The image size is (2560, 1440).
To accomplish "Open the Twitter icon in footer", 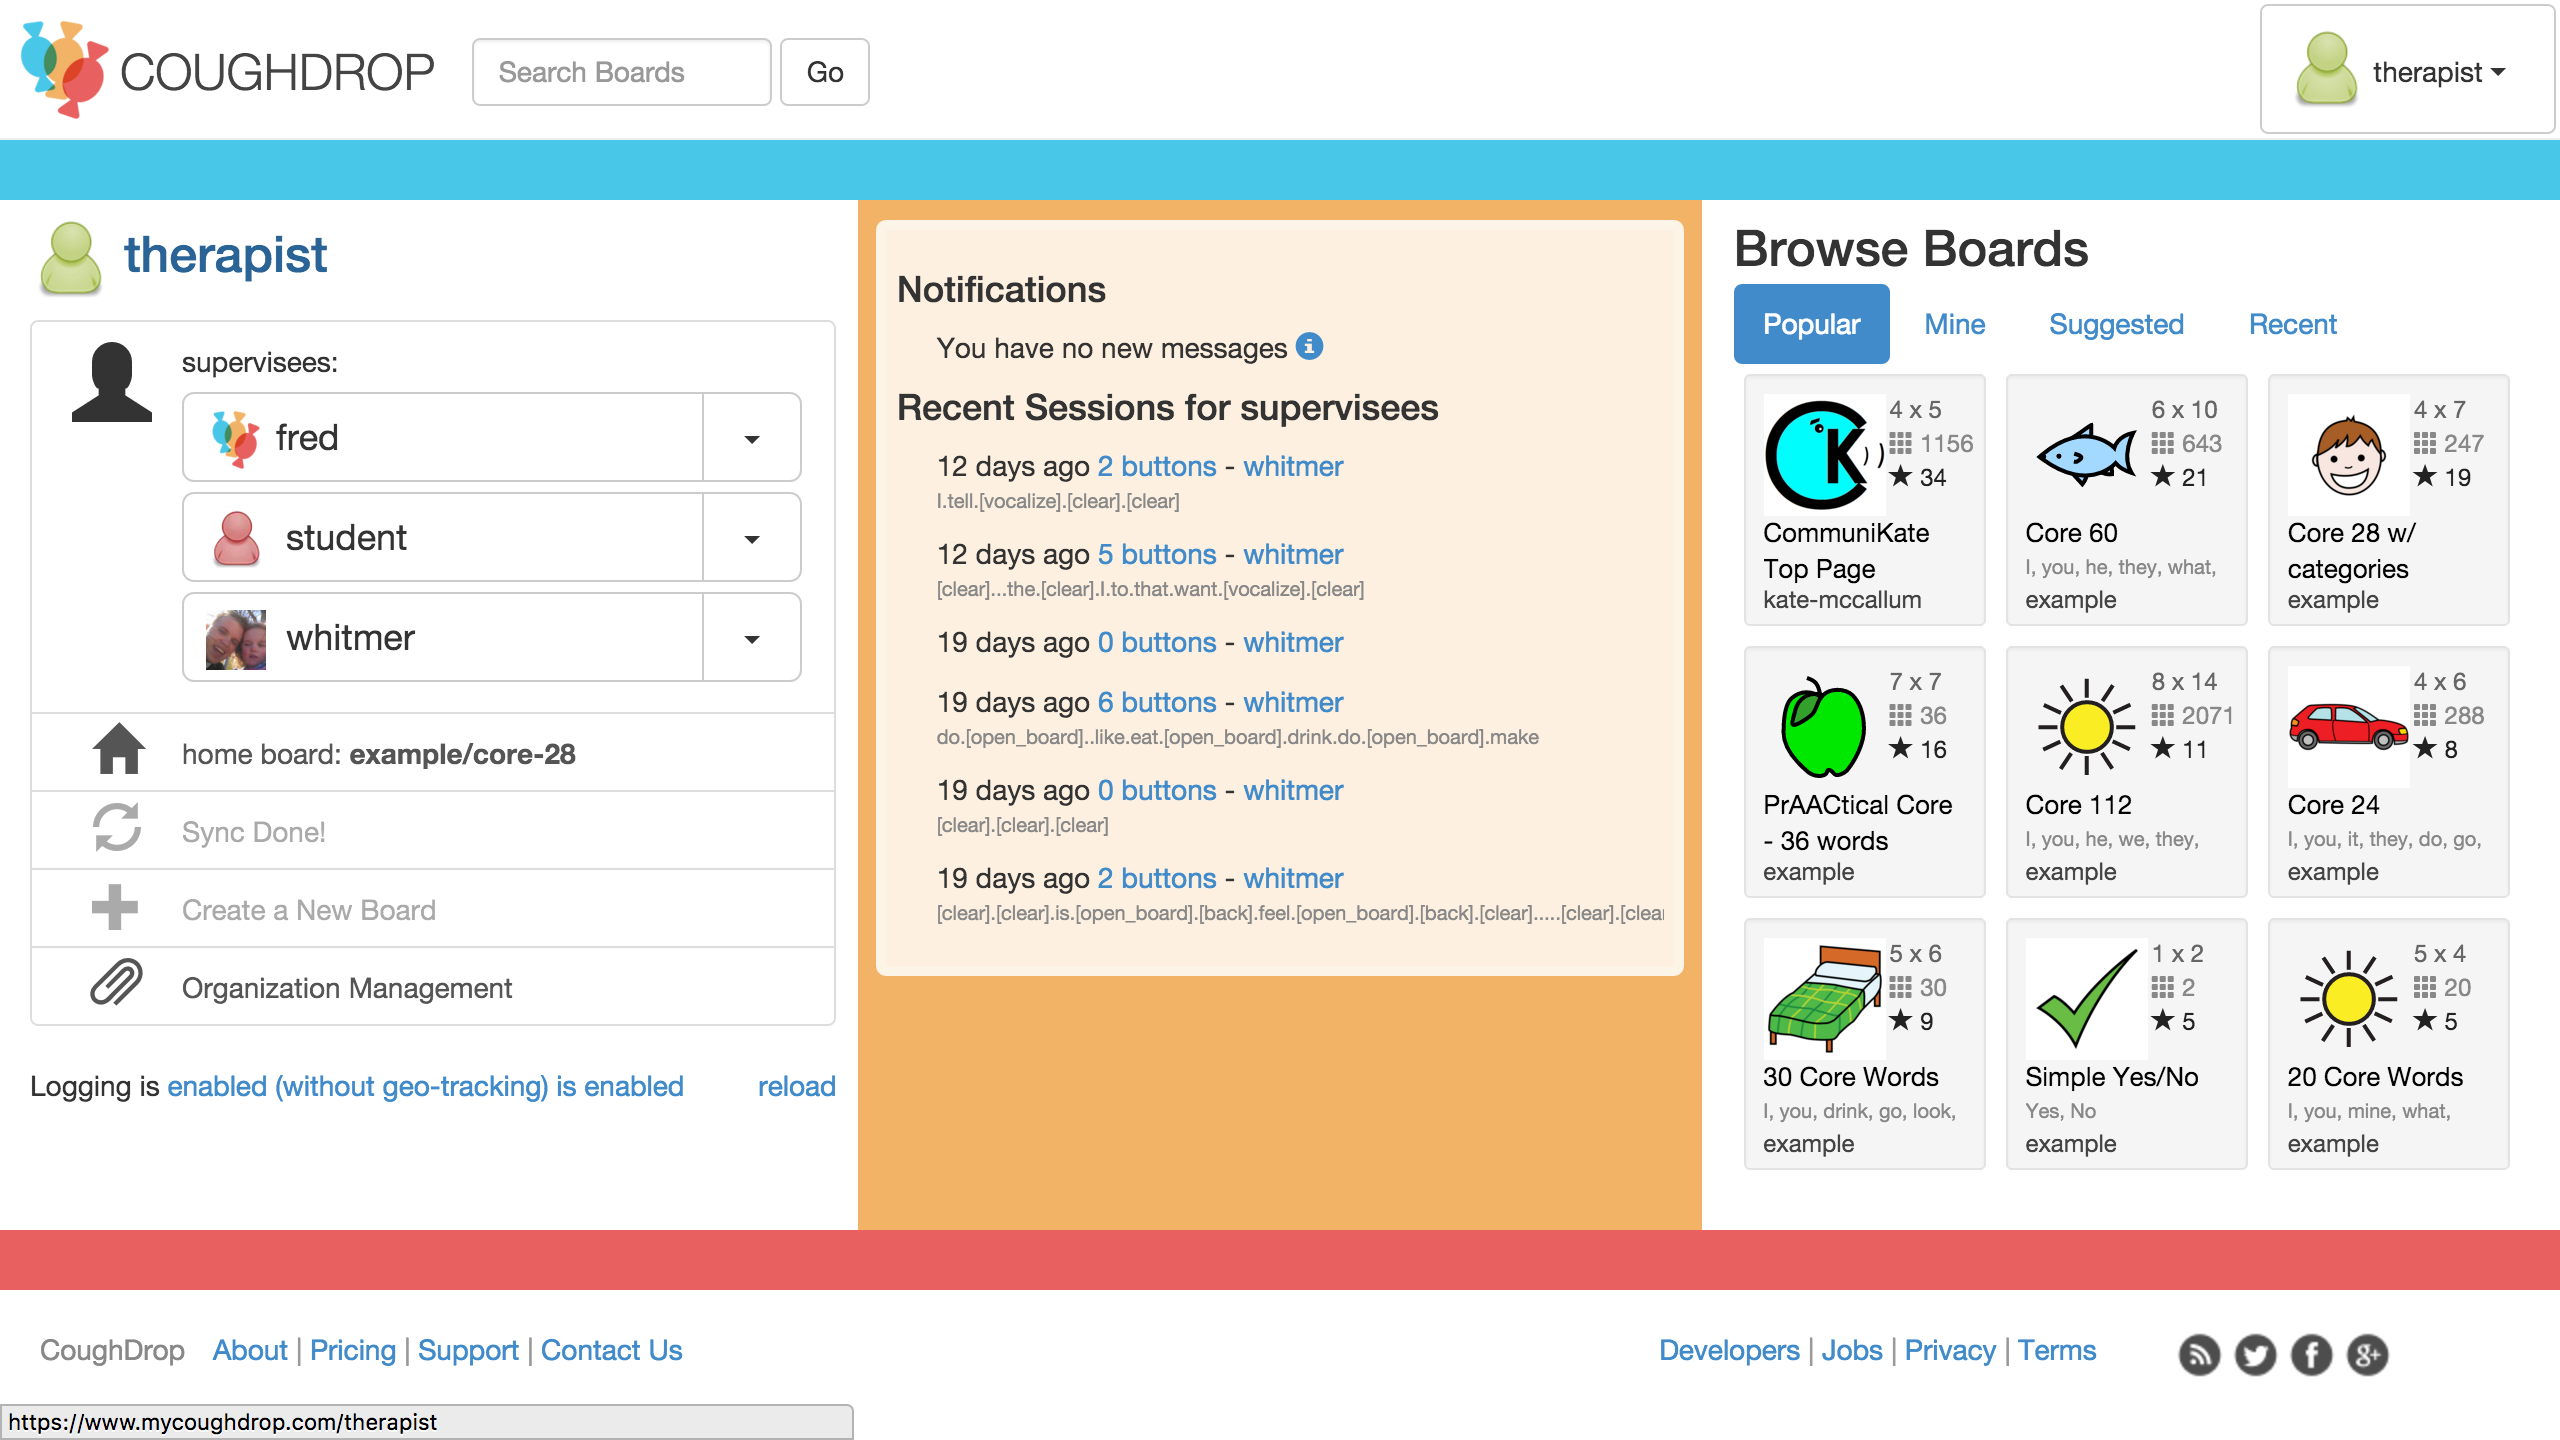I will (2254, 1355).
